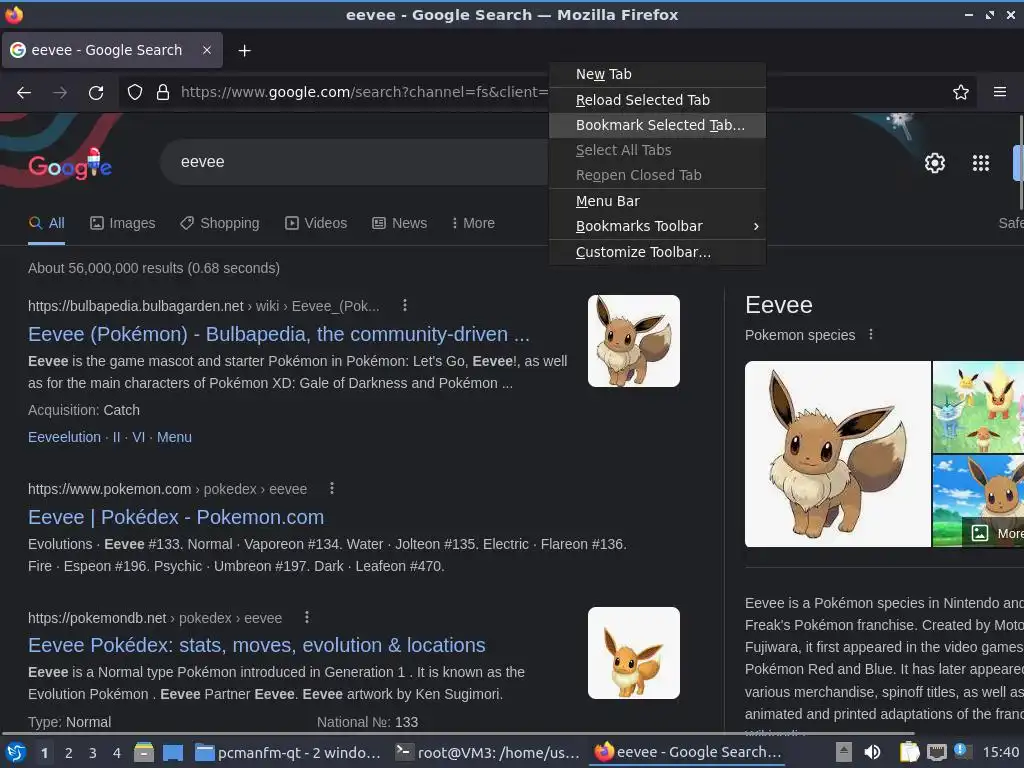The image size is (1024, 768).
Task: Expand the Bookmarks Toolbar submenu
Action: 658,226
